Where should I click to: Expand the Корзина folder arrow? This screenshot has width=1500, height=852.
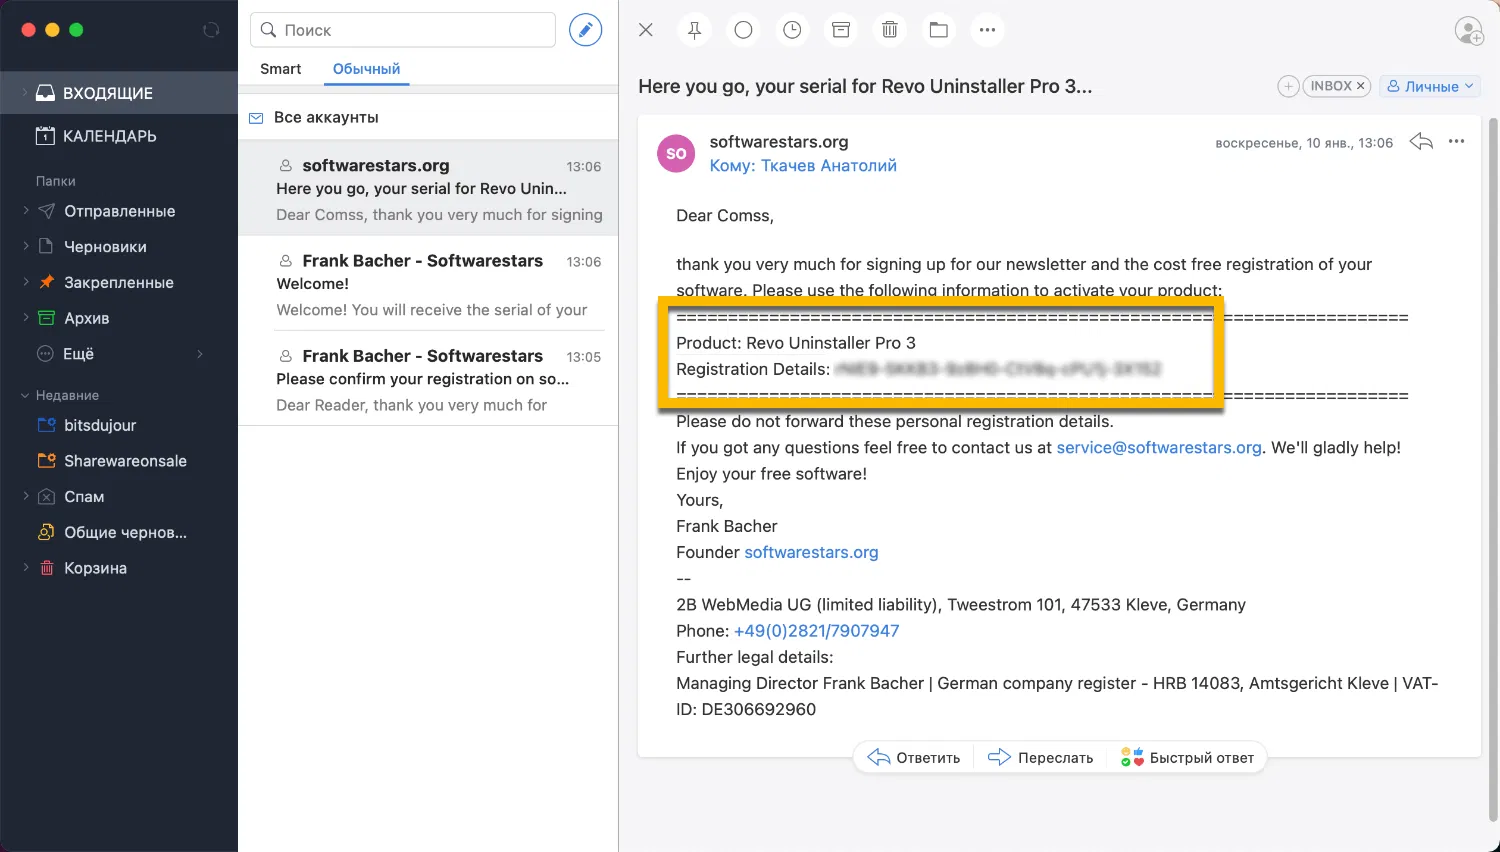(x=25, y=568)
